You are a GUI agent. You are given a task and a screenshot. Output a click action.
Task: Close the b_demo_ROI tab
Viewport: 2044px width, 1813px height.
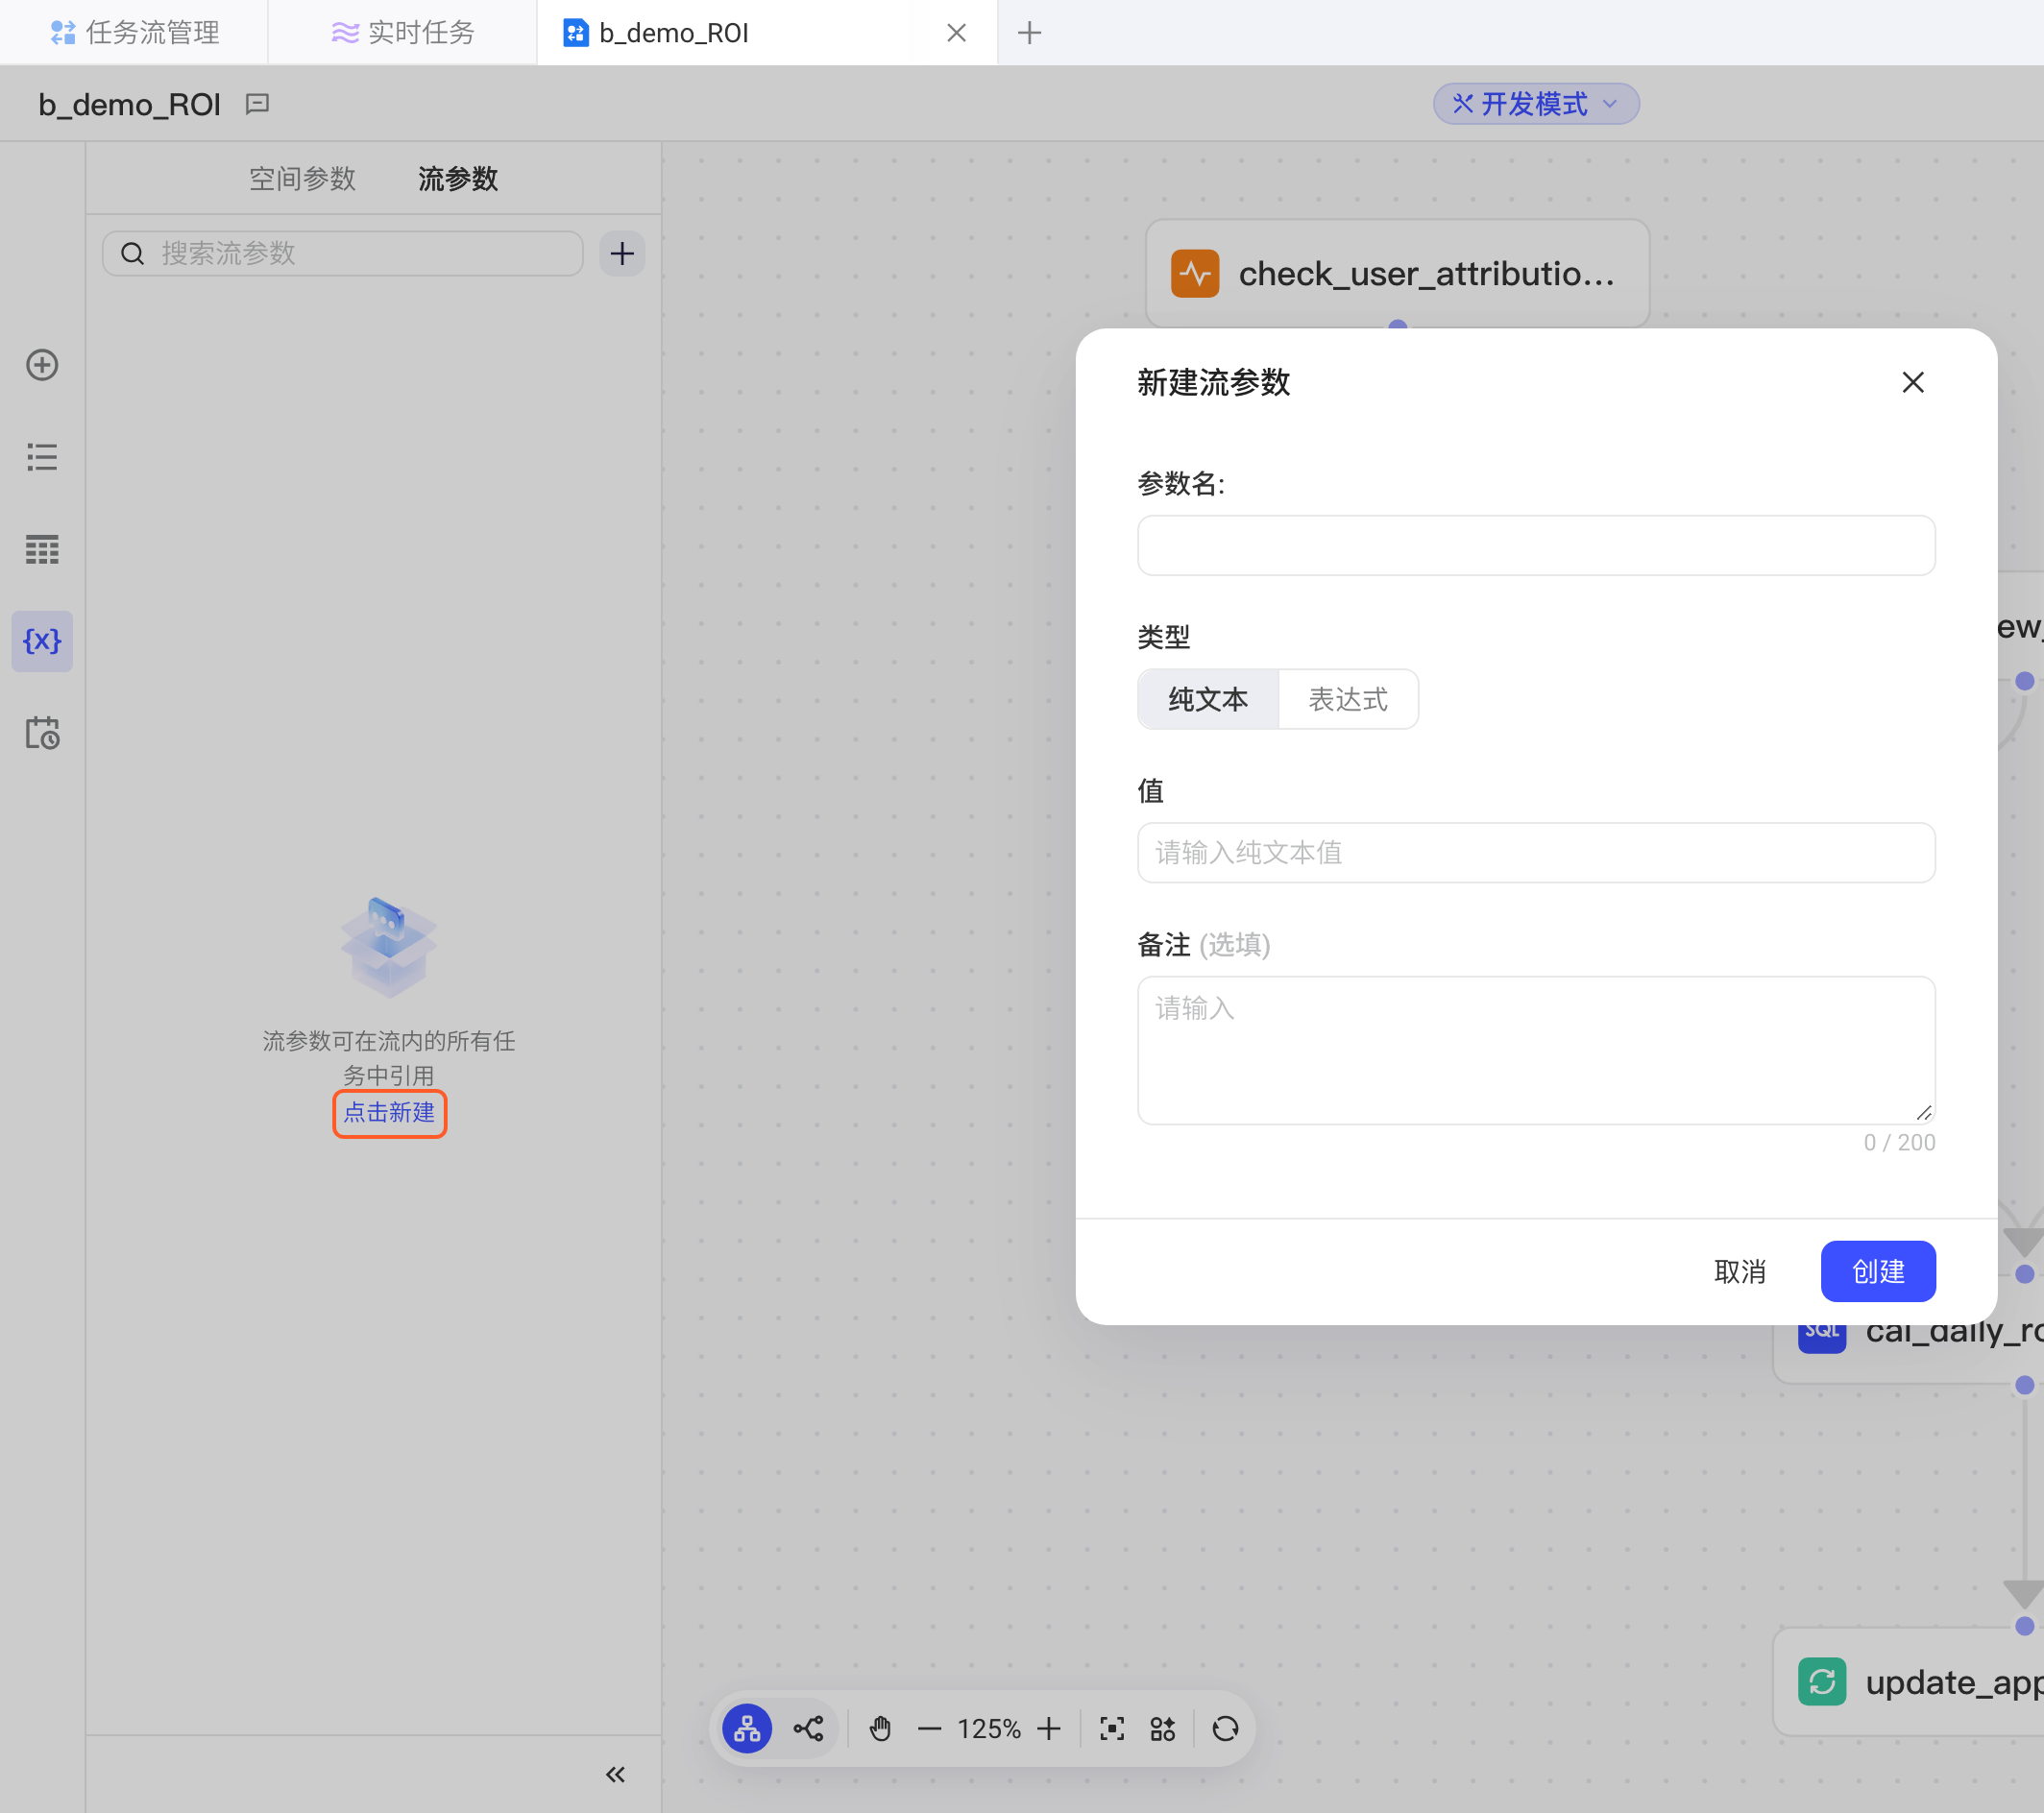coord(956,33)
